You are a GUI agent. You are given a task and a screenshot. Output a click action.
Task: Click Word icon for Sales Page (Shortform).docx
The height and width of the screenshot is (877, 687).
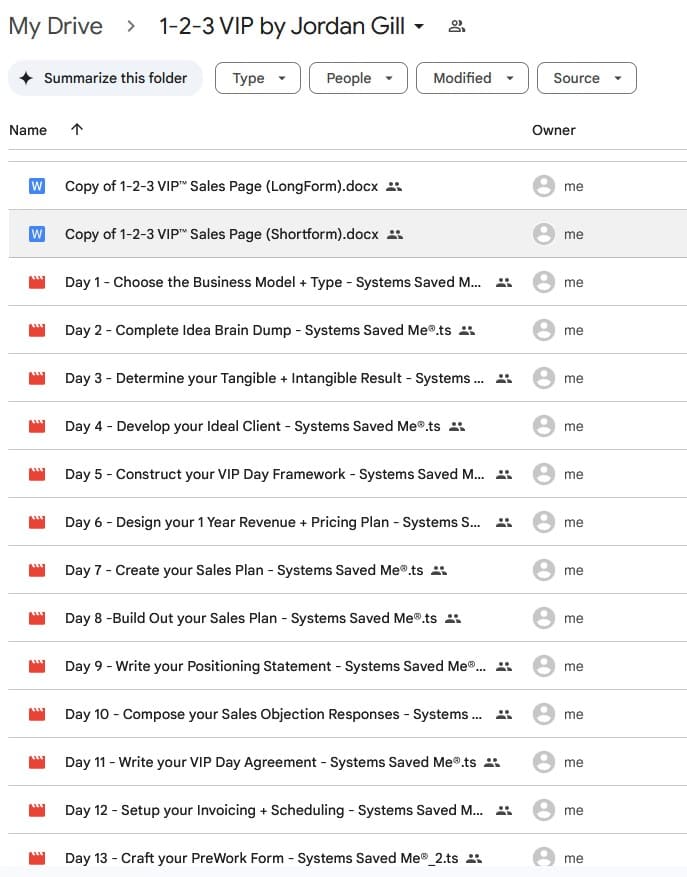(x=38, y=234)
